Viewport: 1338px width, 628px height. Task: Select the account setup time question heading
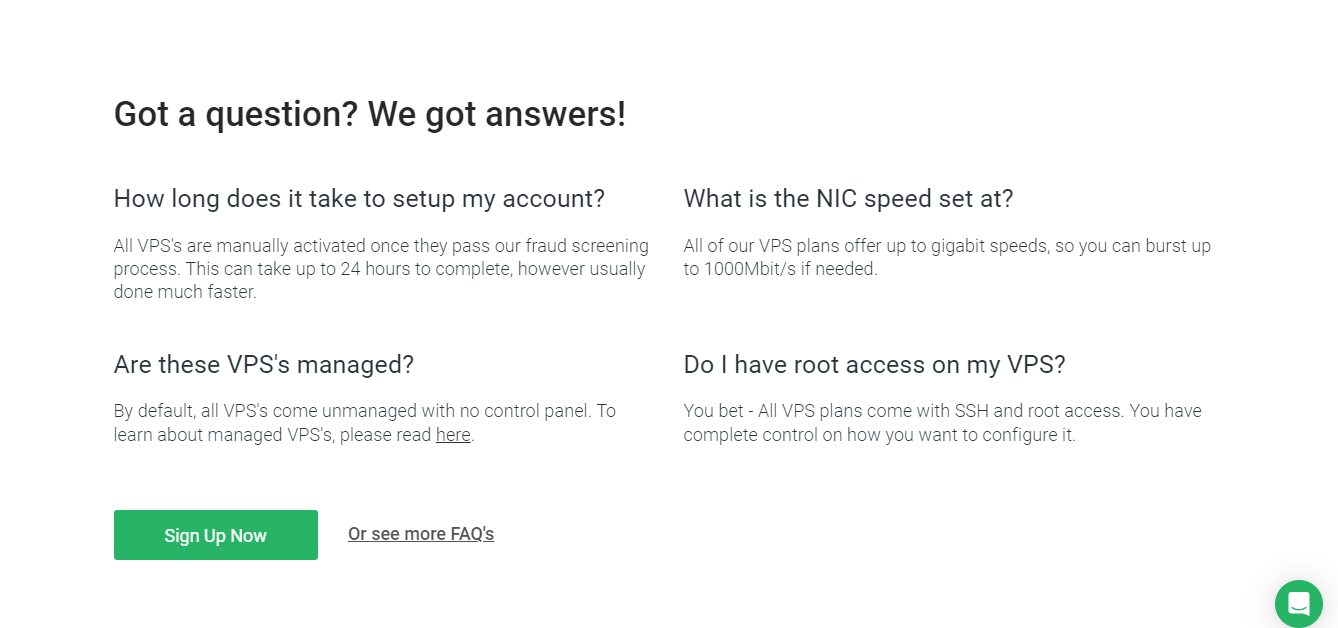coord(359,198)
